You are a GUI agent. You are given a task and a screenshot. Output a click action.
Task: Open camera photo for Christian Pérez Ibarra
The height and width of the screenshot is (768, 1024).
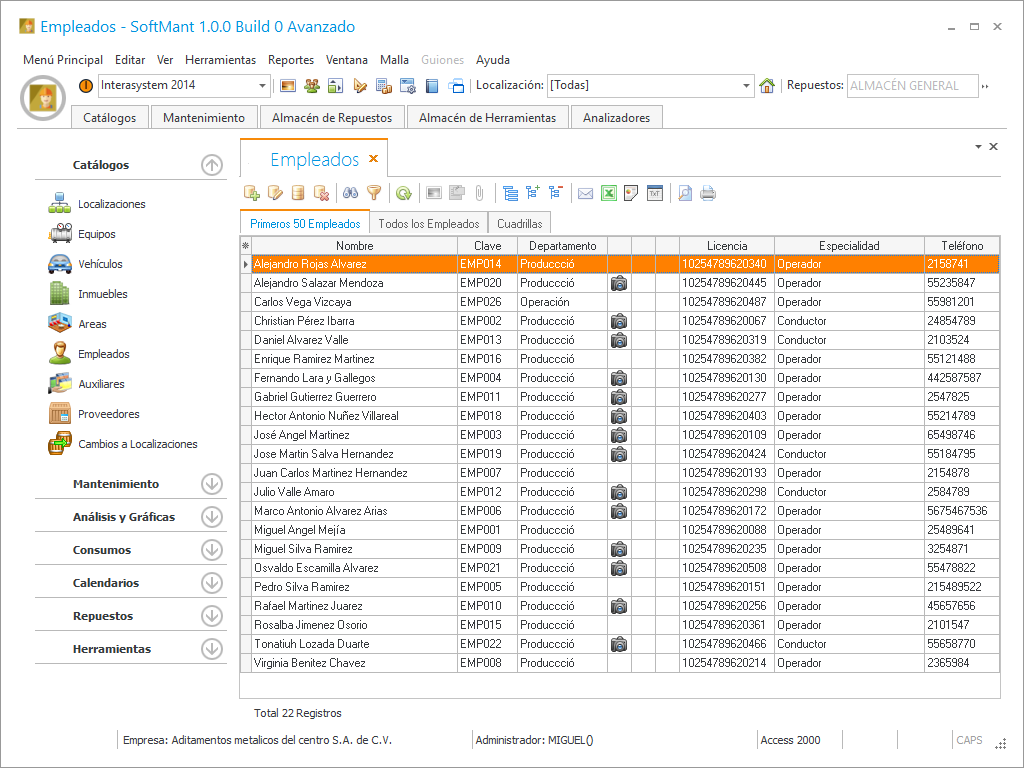pyautogui.click(x=619, y=321)
